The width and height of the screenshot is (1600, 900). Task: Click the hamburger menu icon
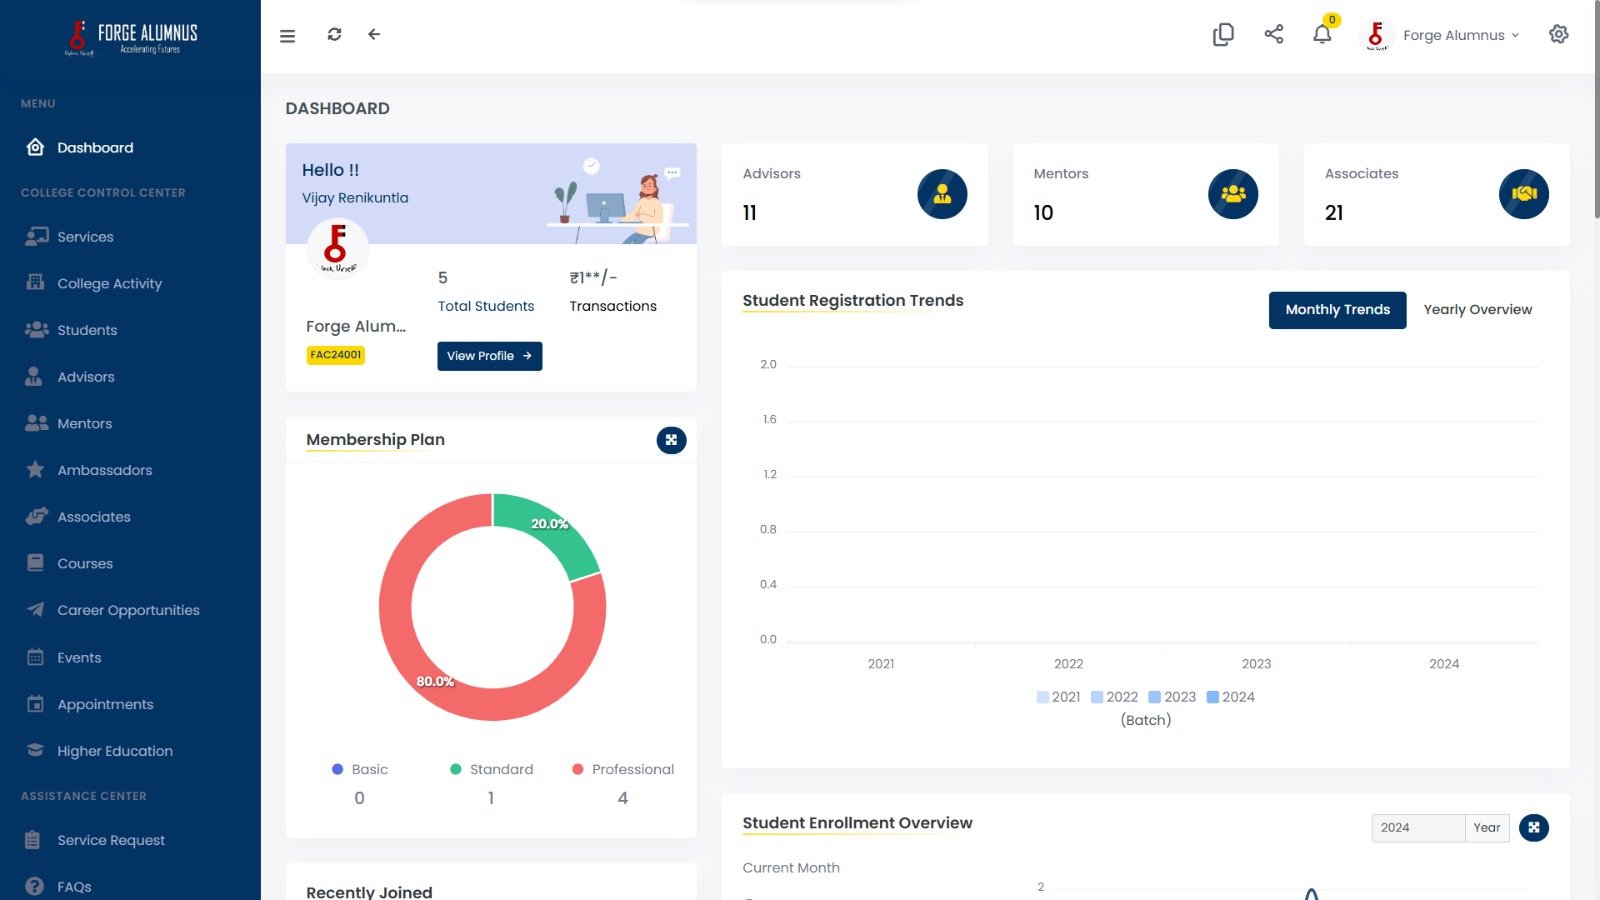[287, 36]
